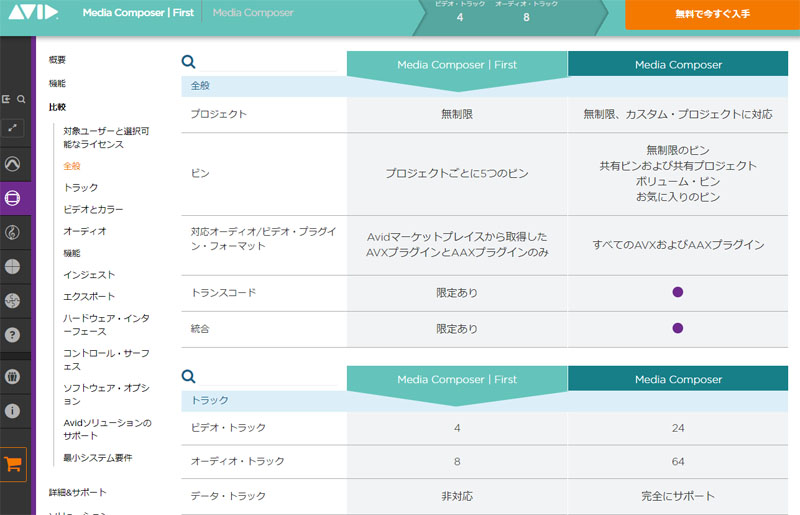The image size is (800, 515).
Task: Jump to コントロール・サーフェス section
Action: tap(106, 360)
